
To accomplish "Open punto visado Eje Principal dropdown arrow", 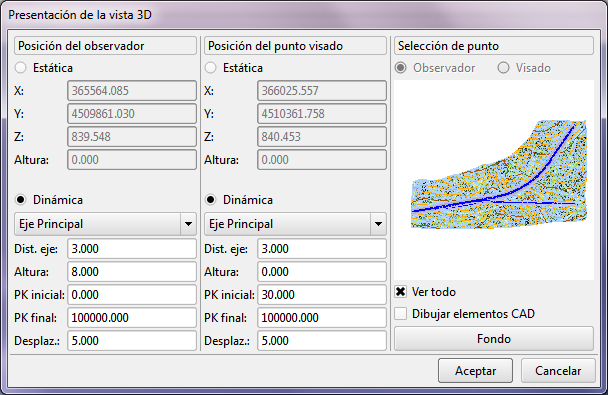I will (x=378, y=224).
